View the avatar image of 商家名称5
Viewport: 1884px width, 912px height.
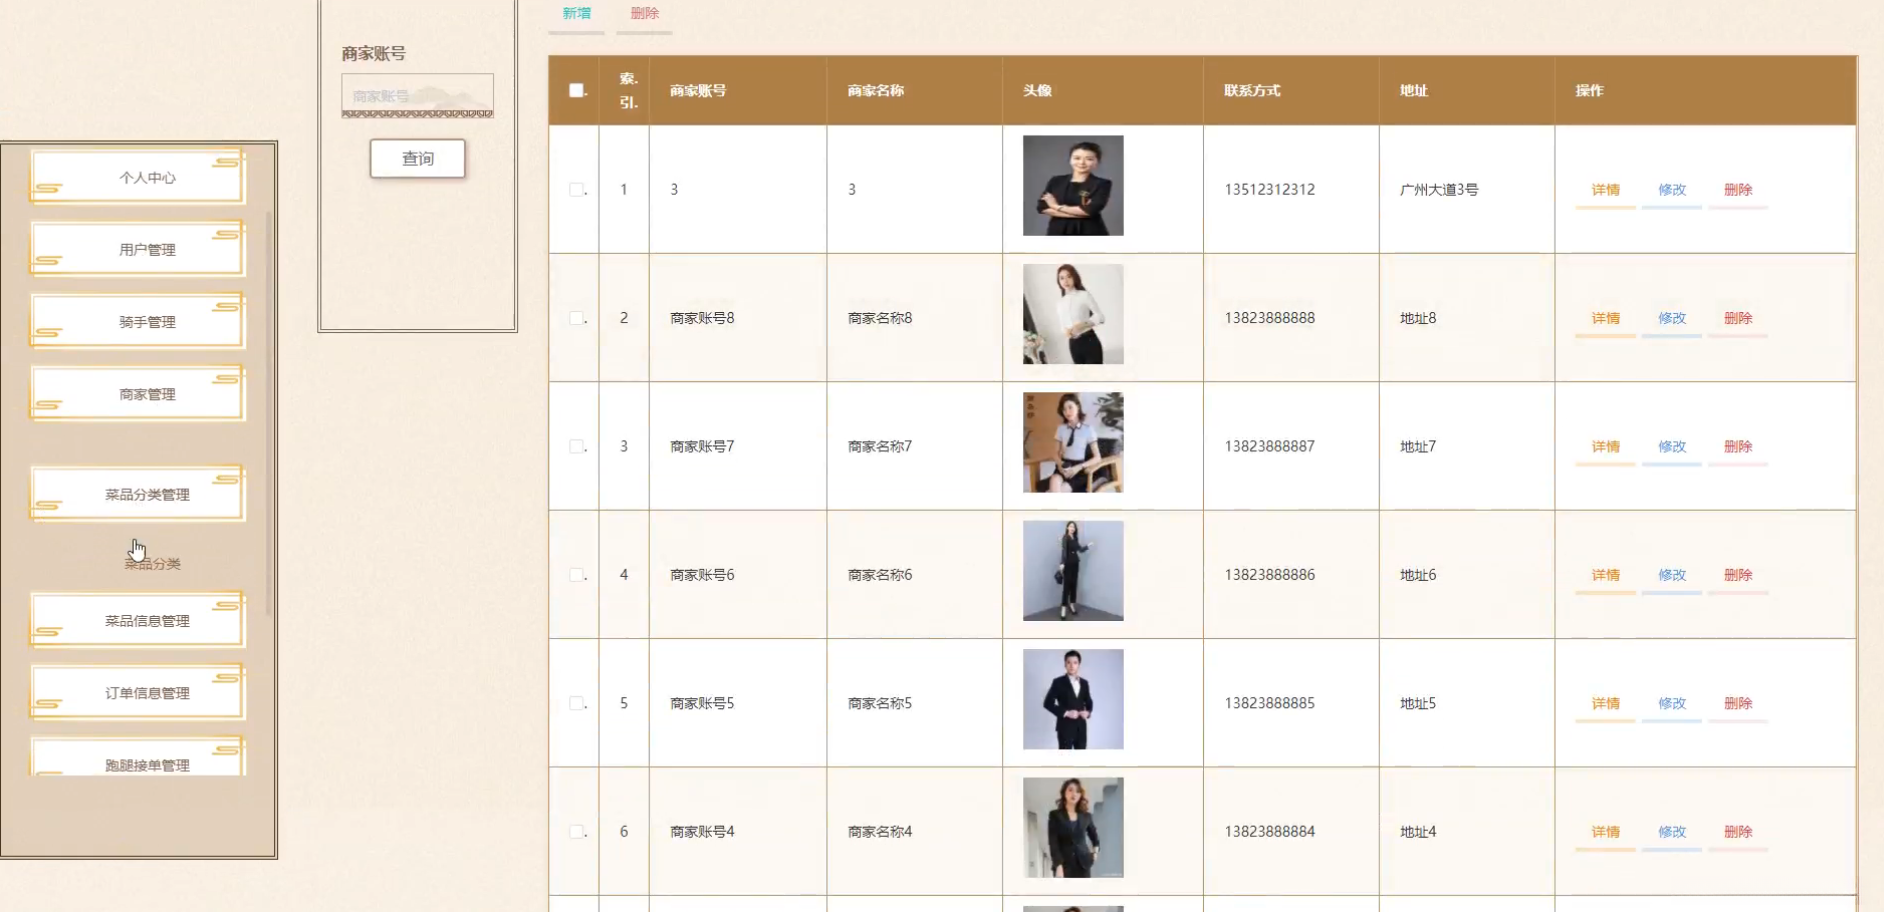1072,699
